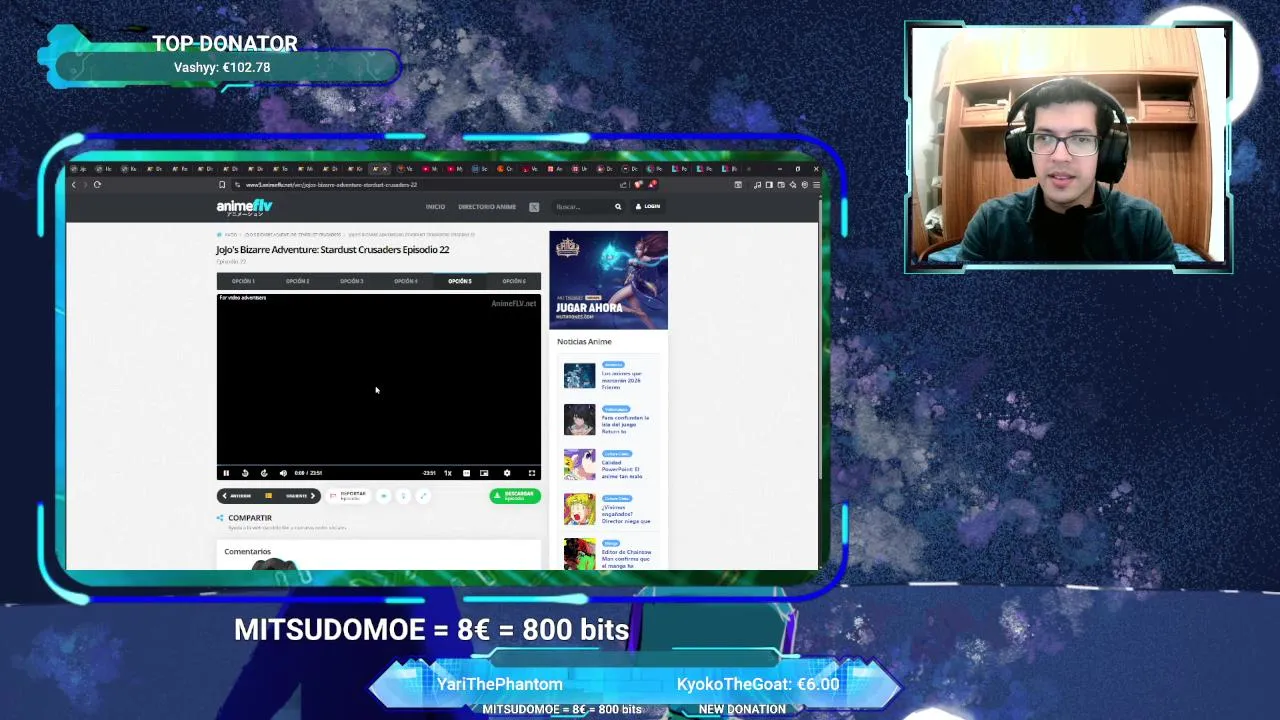Open the browser main menu icon
This screenshot has width=1280, height=720.
coord(816,185)
